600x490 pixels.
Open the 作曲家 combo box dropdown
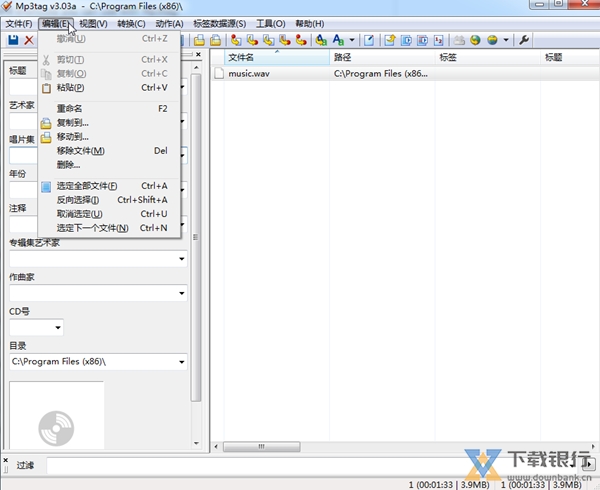click(x=182, y=293)
